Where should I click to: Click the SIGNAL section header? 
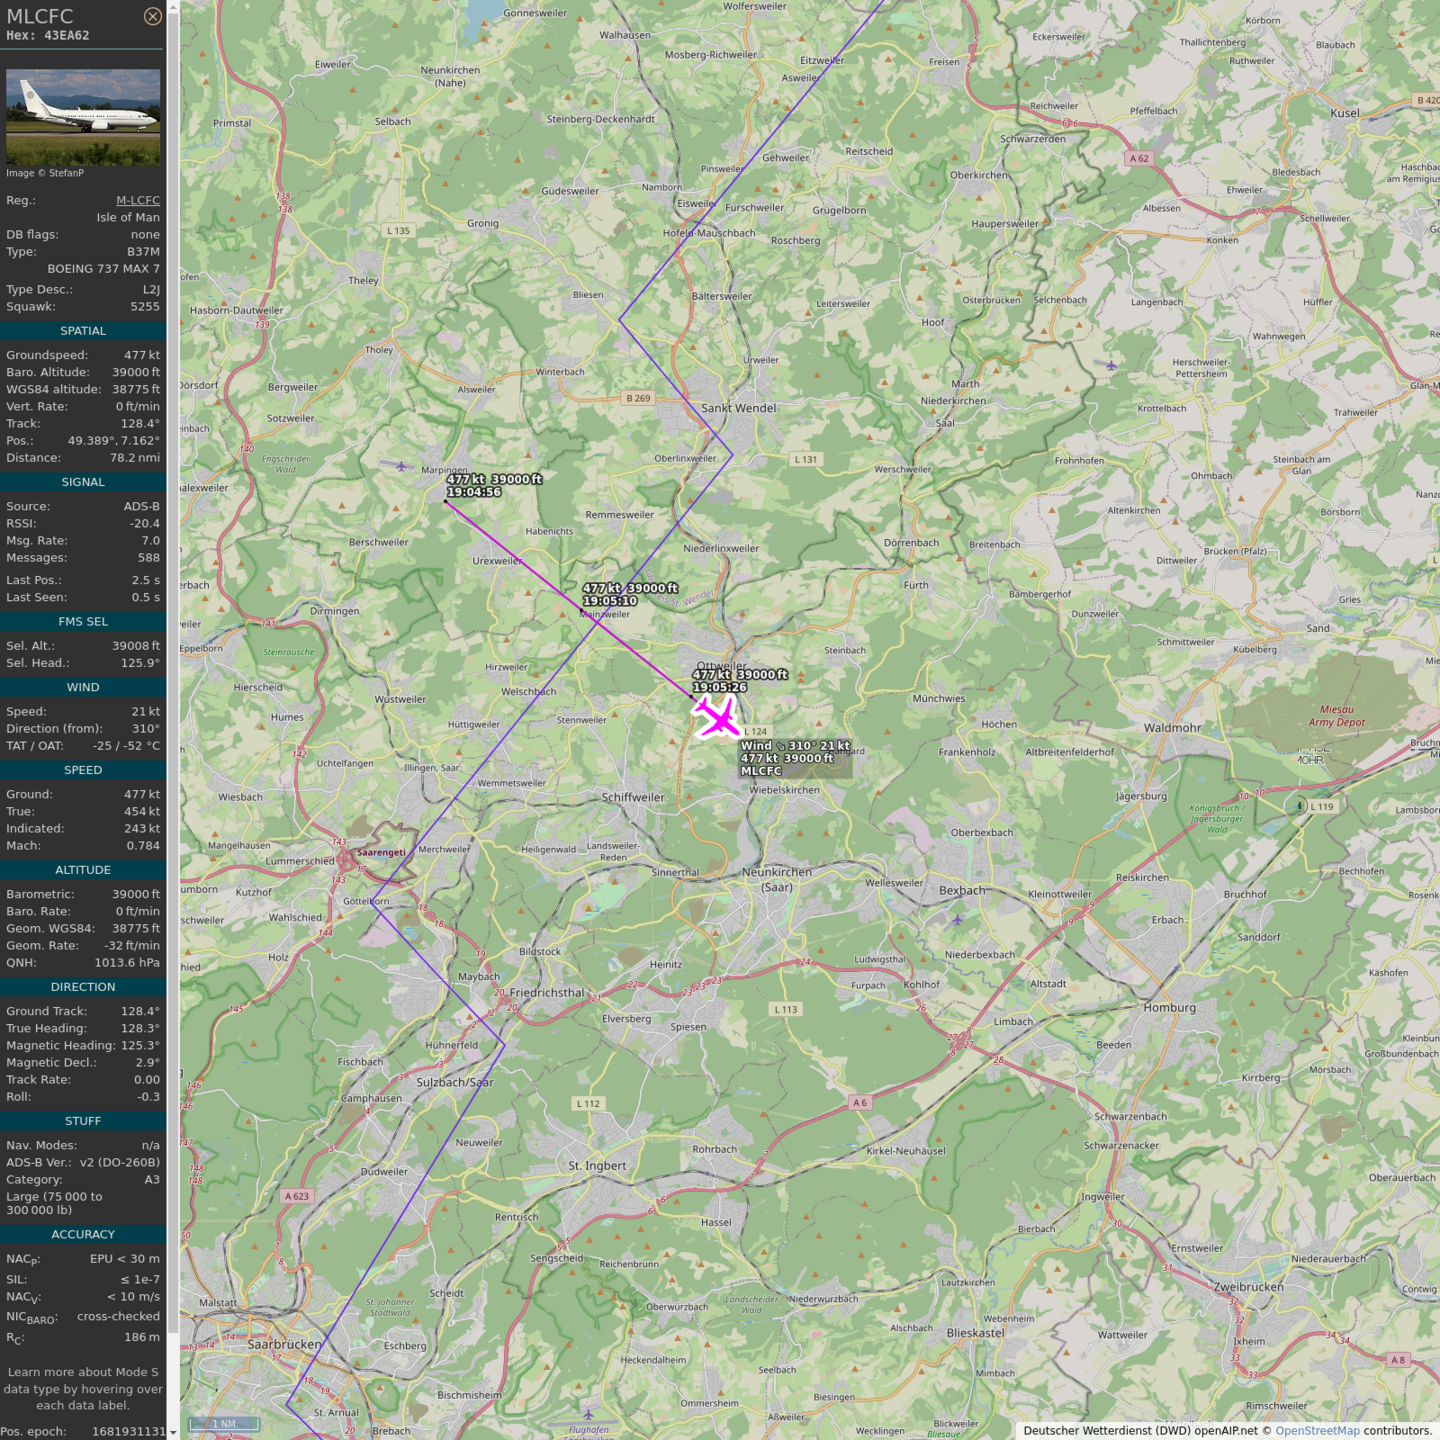(83, 482)
